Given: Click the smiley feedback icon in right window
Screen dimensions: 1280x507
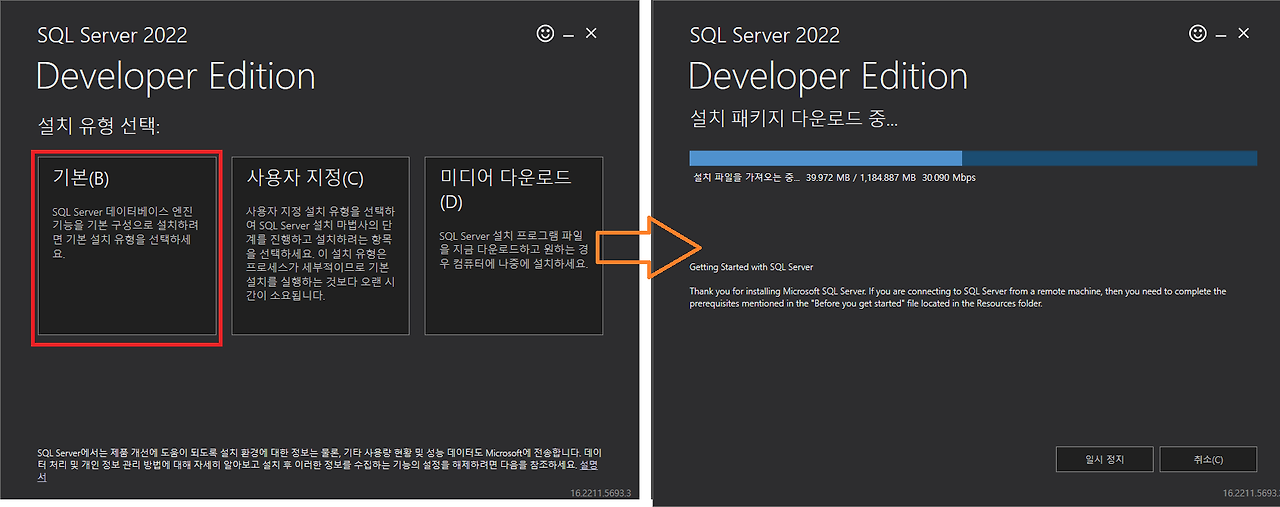Looking at the screenshot, I should pos(1197,34).
